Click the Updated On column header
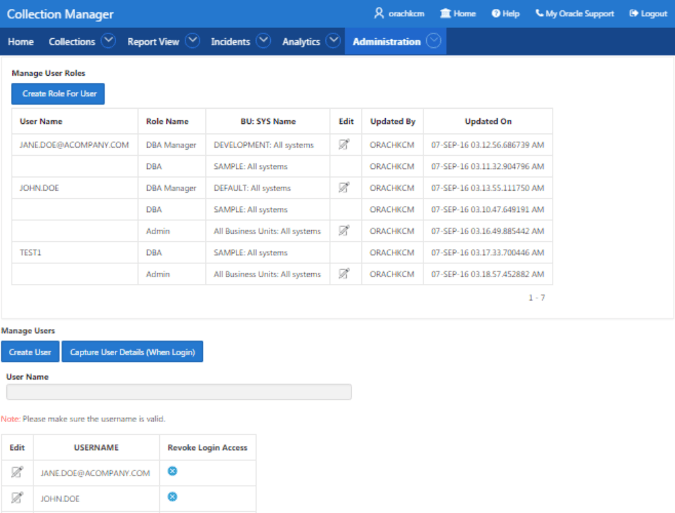The image size is (675, 513). (488, 121)
